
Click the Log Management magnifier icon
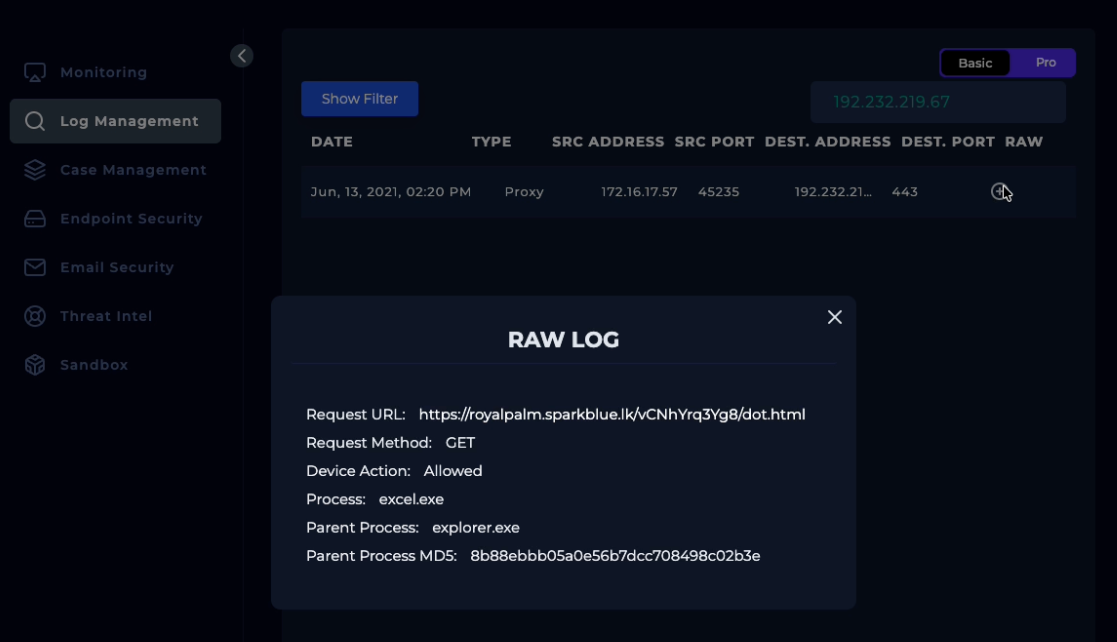(x=35, y=122)
